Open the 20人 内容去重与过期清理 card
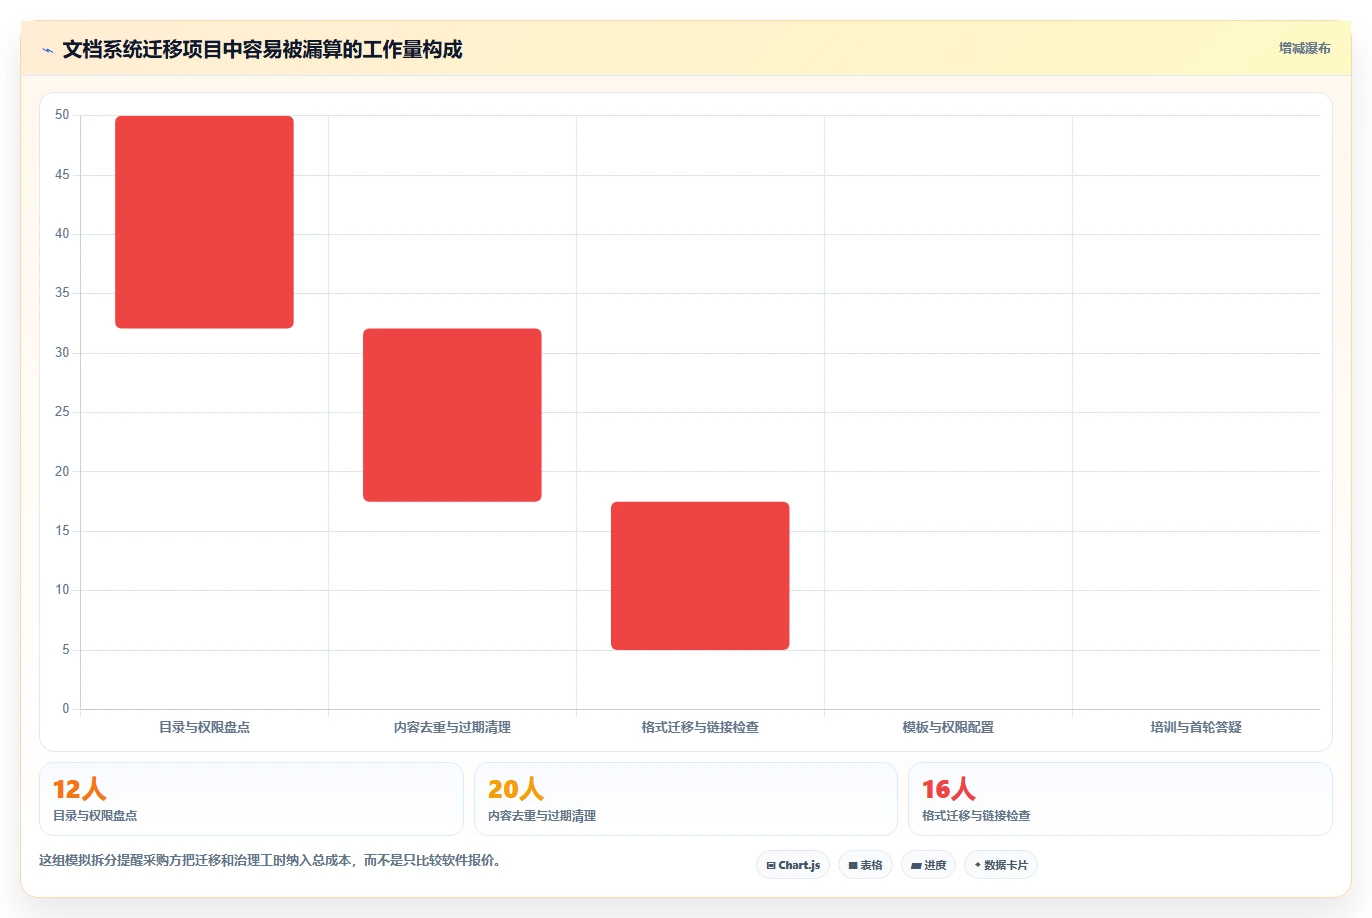Screen dimensions: 1372x918 click(686, 799)
